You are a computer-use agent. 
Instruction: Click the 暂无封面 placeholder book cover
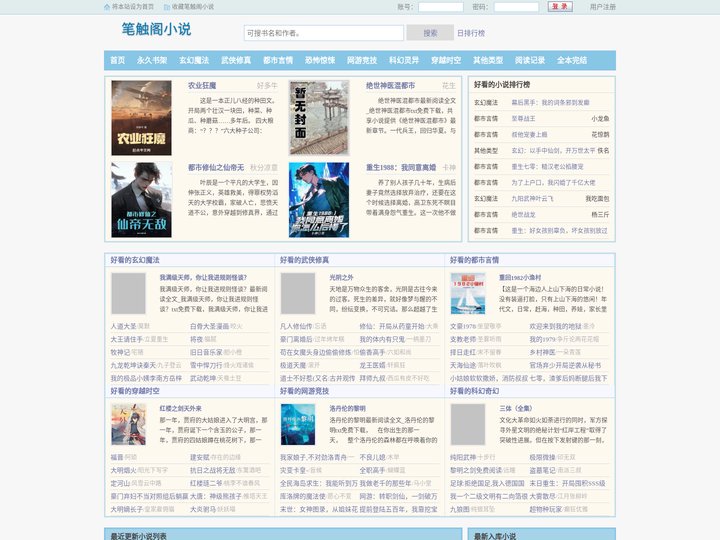point(319,118)
